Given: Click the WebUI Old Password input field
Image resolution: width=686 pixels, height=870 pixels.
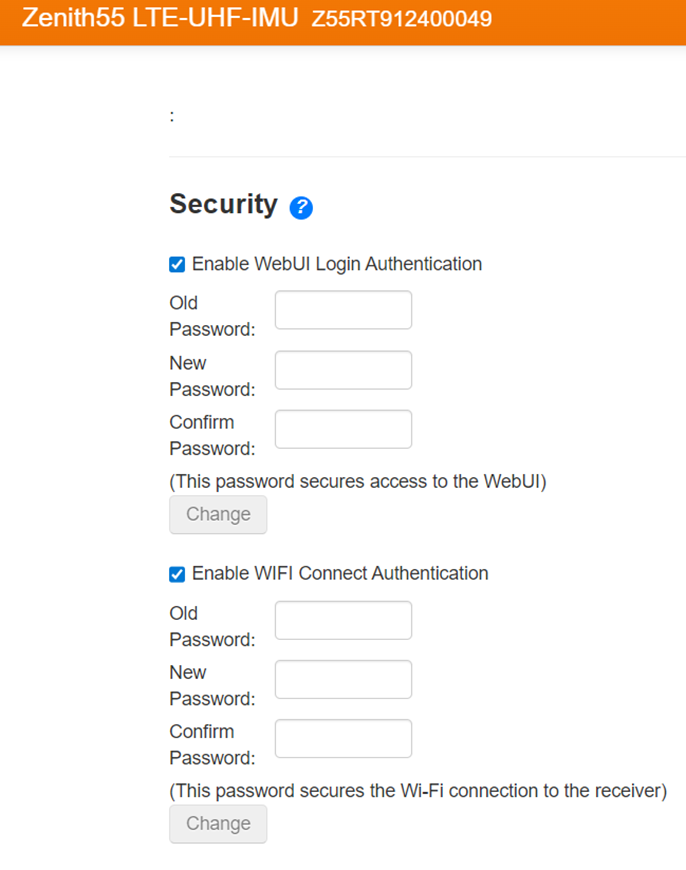Looking at the screenshot, I should [x=343, y=310].
